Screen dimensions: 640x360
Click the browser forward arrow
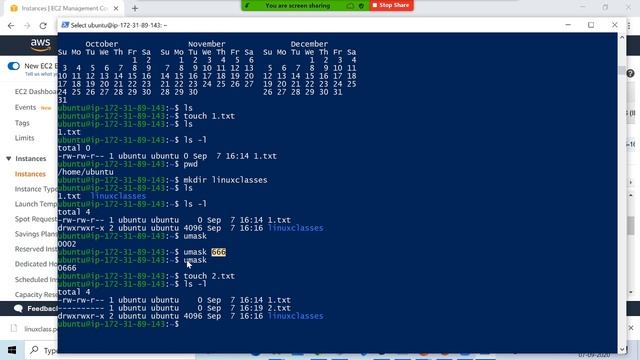27,26
